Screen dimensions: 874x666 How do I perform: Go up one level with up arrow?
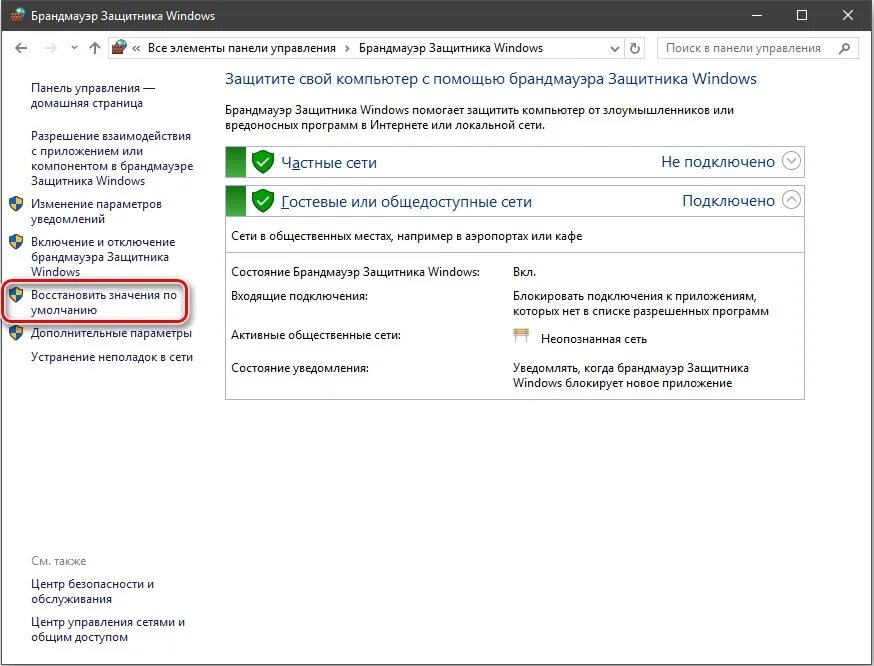coord(95,48)
